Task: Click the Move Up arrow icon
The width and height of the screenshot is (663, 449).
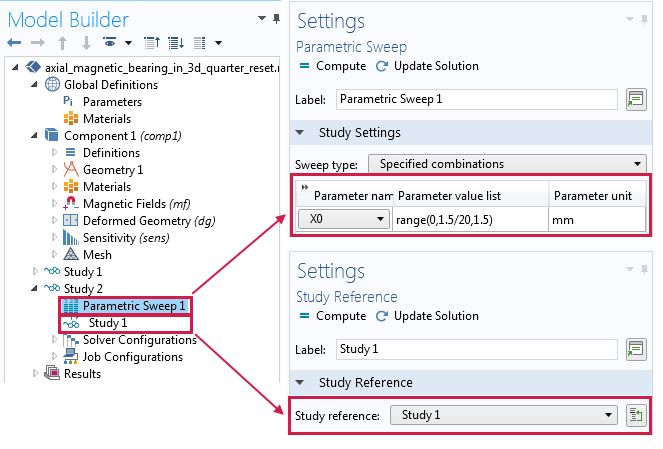Action: pos(62,43)
